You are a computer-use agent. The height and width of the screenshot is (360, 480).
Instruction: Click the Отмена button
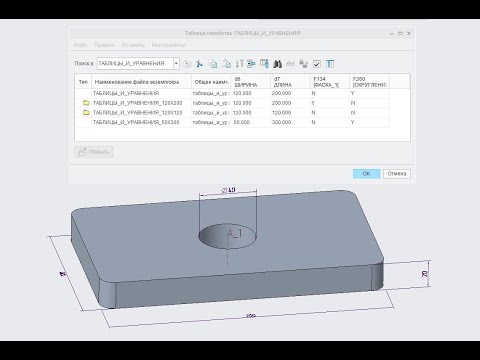pos(397,173)
